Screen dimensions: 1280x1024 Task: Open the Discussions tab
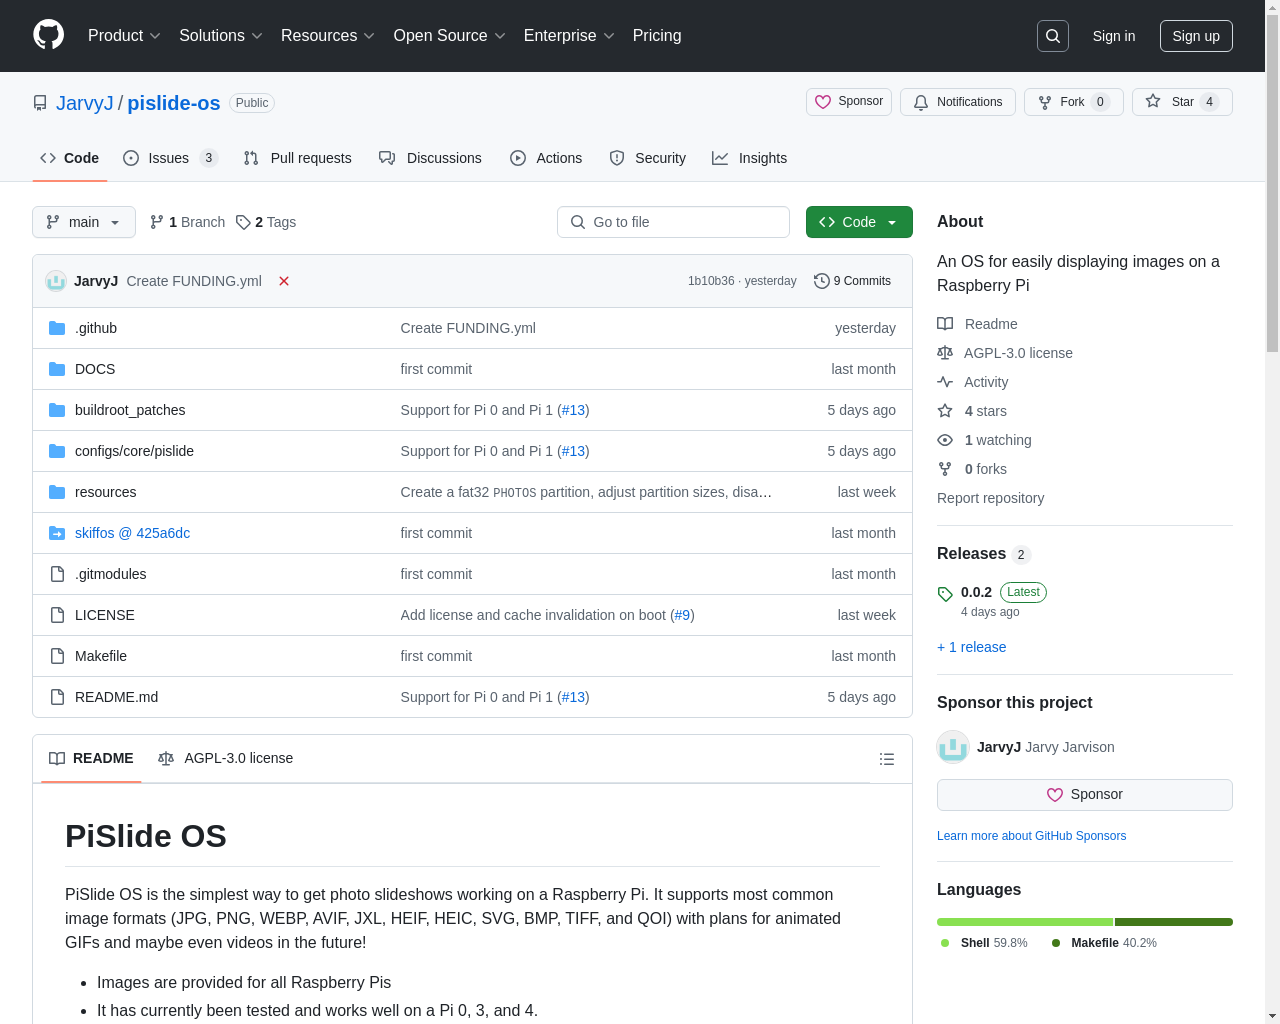pos(430,158)
